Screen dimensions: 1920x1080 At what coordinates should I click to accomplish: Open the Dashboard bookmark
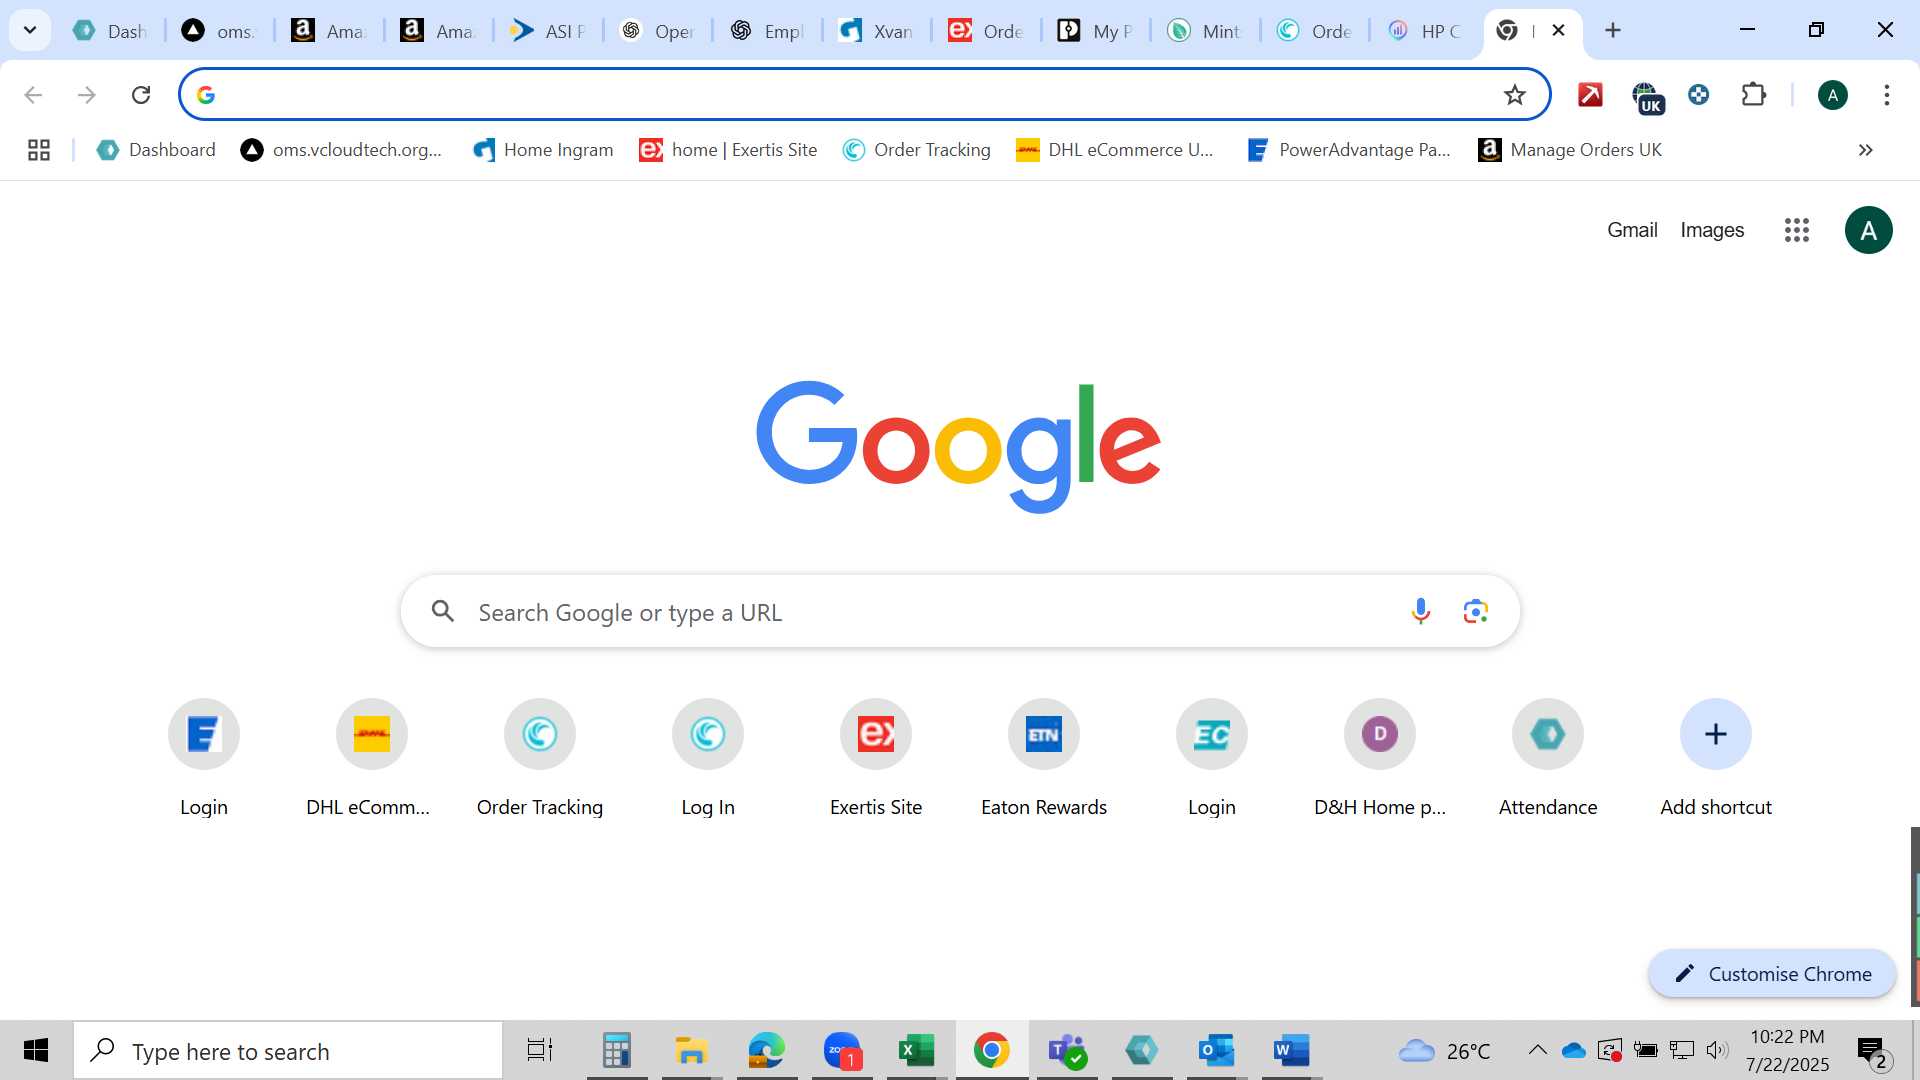(156, 150)
